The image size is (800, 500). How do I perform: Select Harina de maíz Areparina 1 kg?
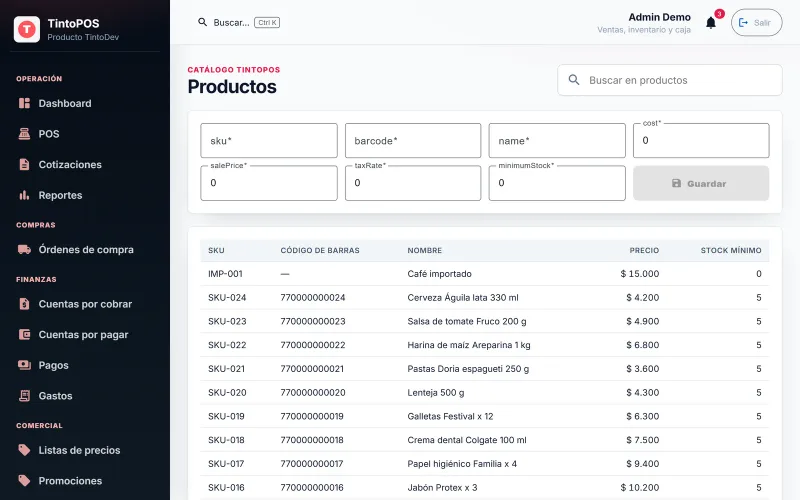point(469,345)
